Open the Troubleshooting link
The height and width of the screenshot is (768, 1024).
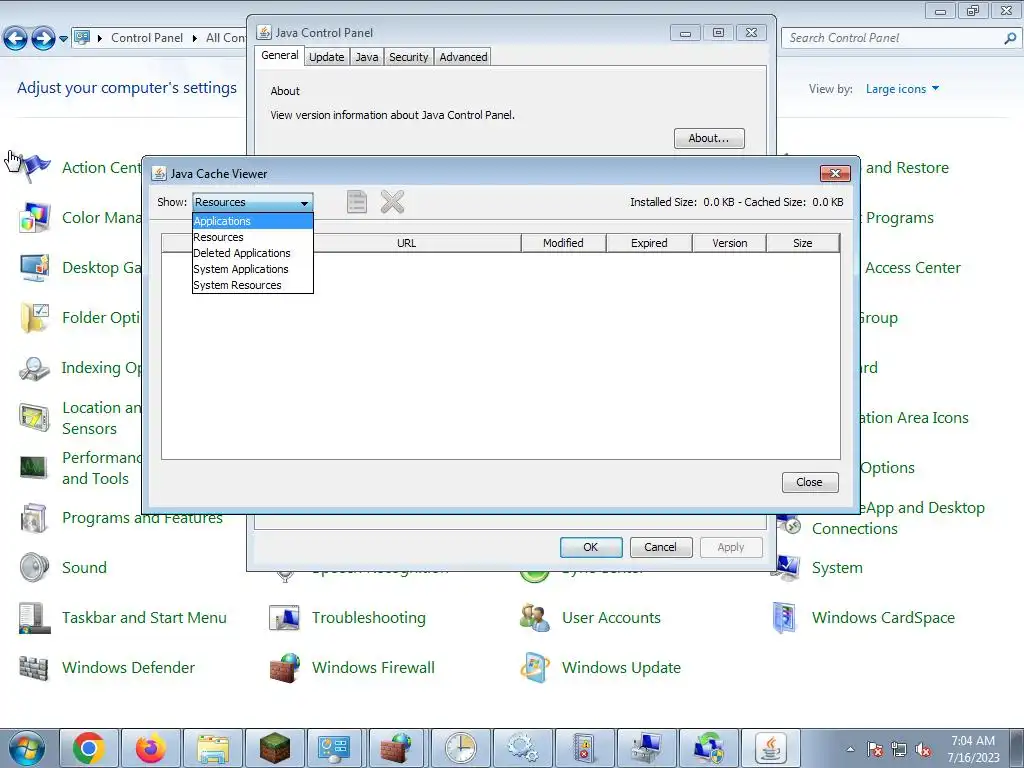tap(368, 618)
